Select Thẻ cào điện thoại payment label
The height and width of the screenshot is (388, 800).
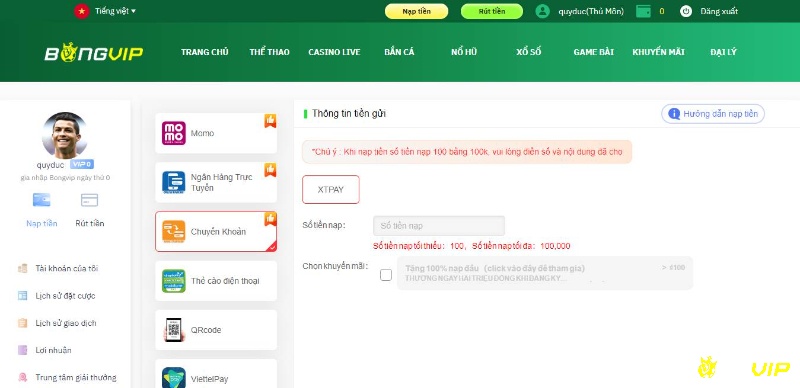click(x=225, y=281)
